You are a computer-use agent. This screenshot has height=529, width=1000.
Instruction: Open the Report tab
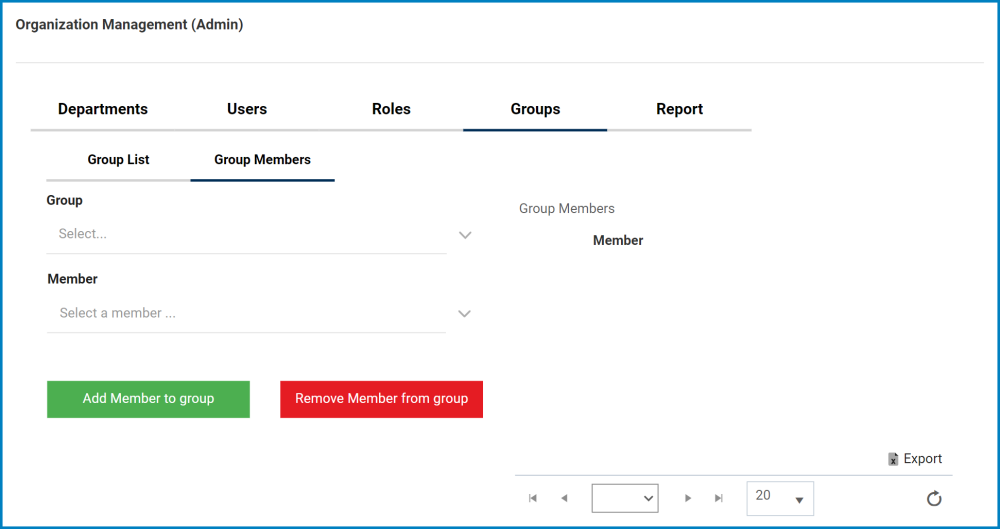(x=679, y=109)
